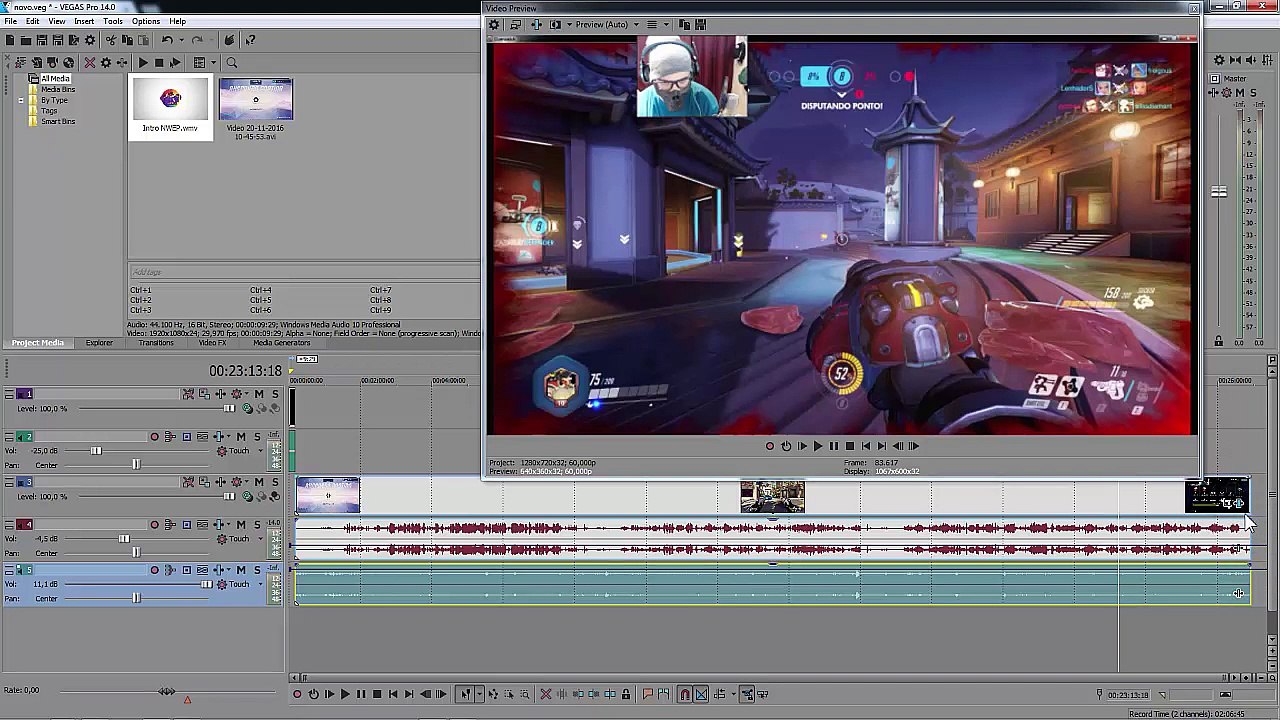Switch to the Project Media tab
Screen dimensions: 1280x720
click(38, 343)
